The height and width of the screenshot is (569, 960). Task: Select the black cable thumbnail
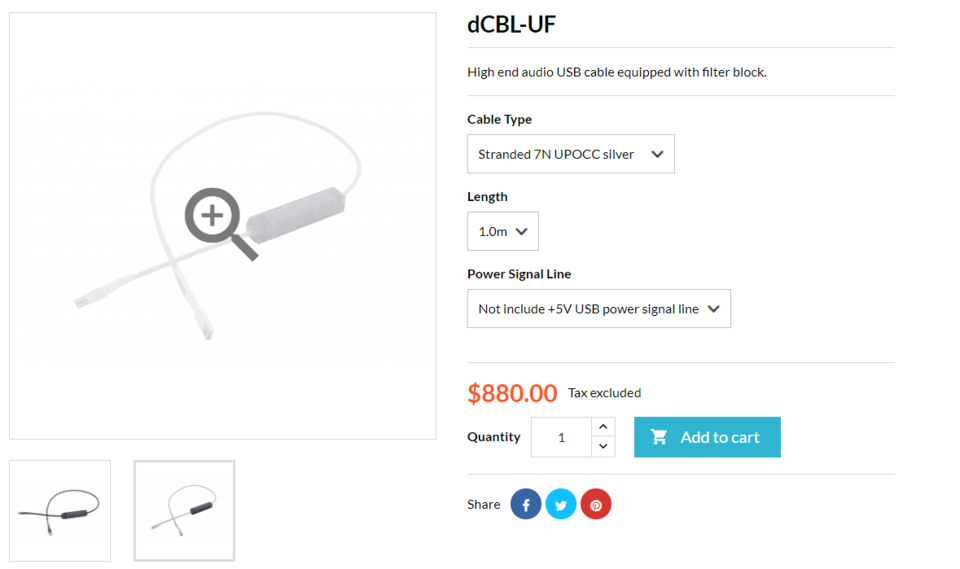(60, 511)
